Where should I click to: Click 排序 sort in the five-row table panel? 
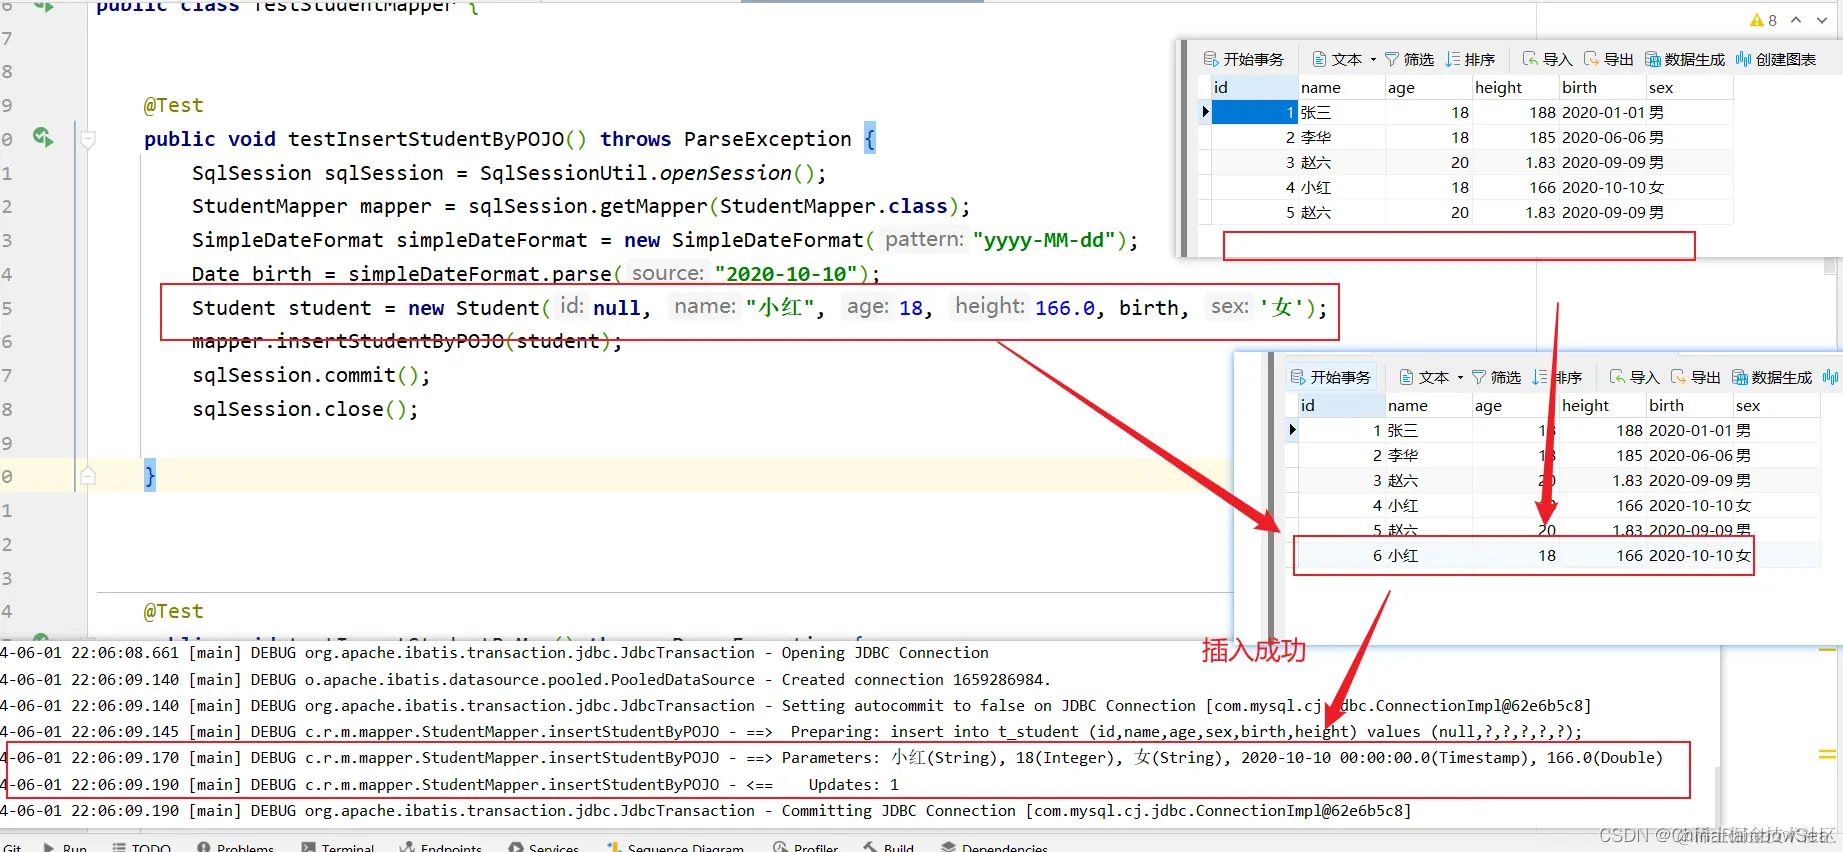pyautogui.click(x=1470, y=59)
